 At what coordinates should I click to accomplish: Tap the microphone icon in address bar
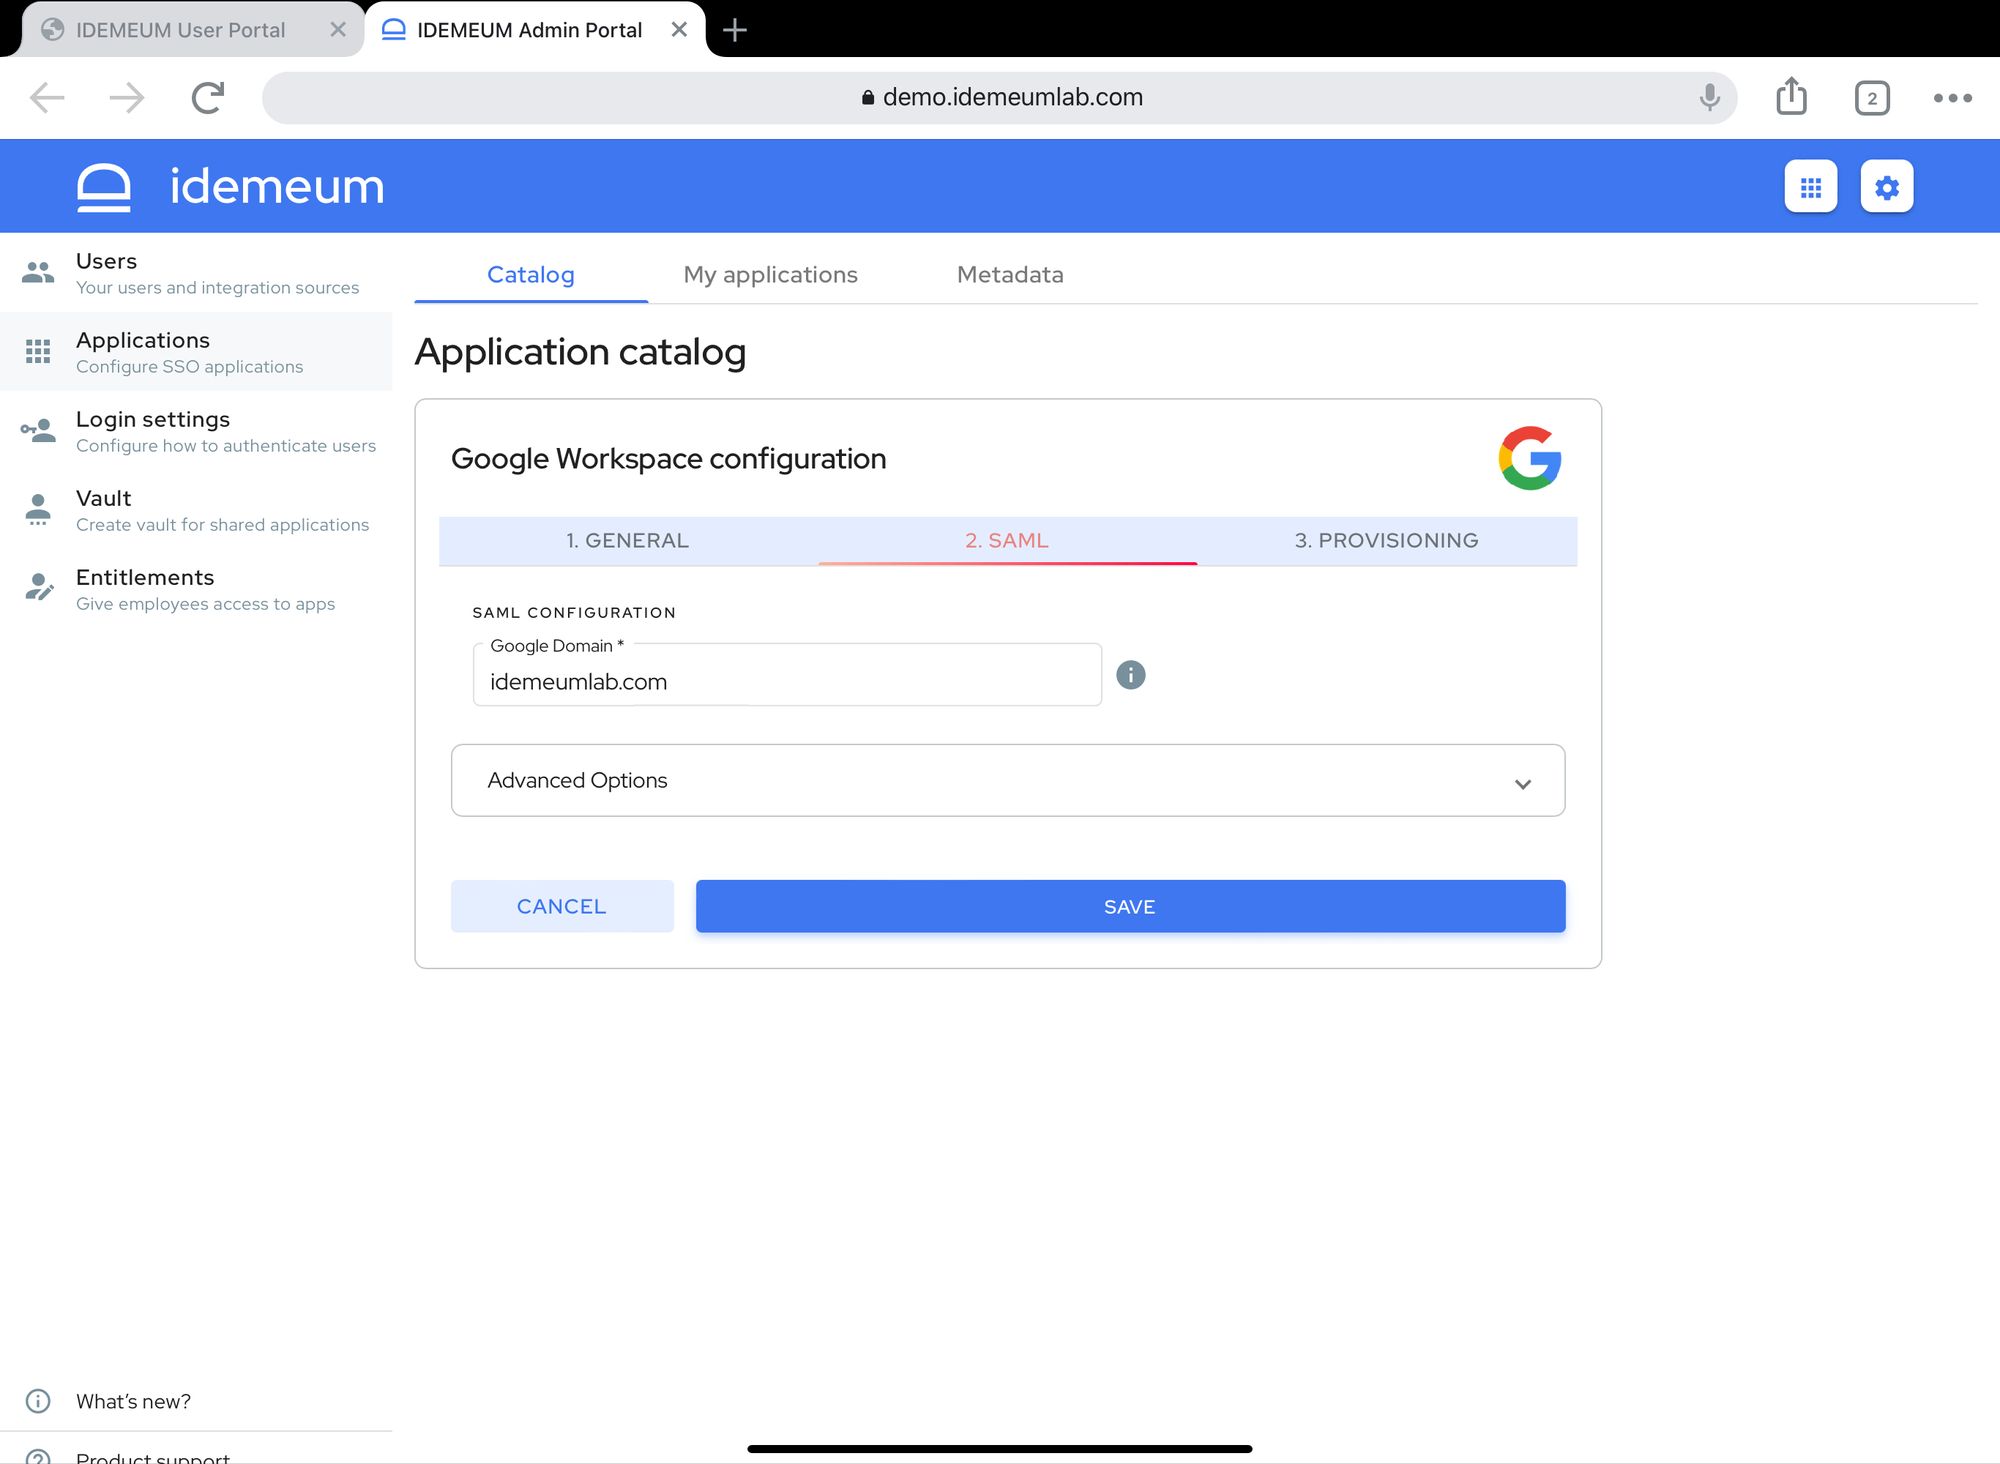click(x=1710, y=97)
